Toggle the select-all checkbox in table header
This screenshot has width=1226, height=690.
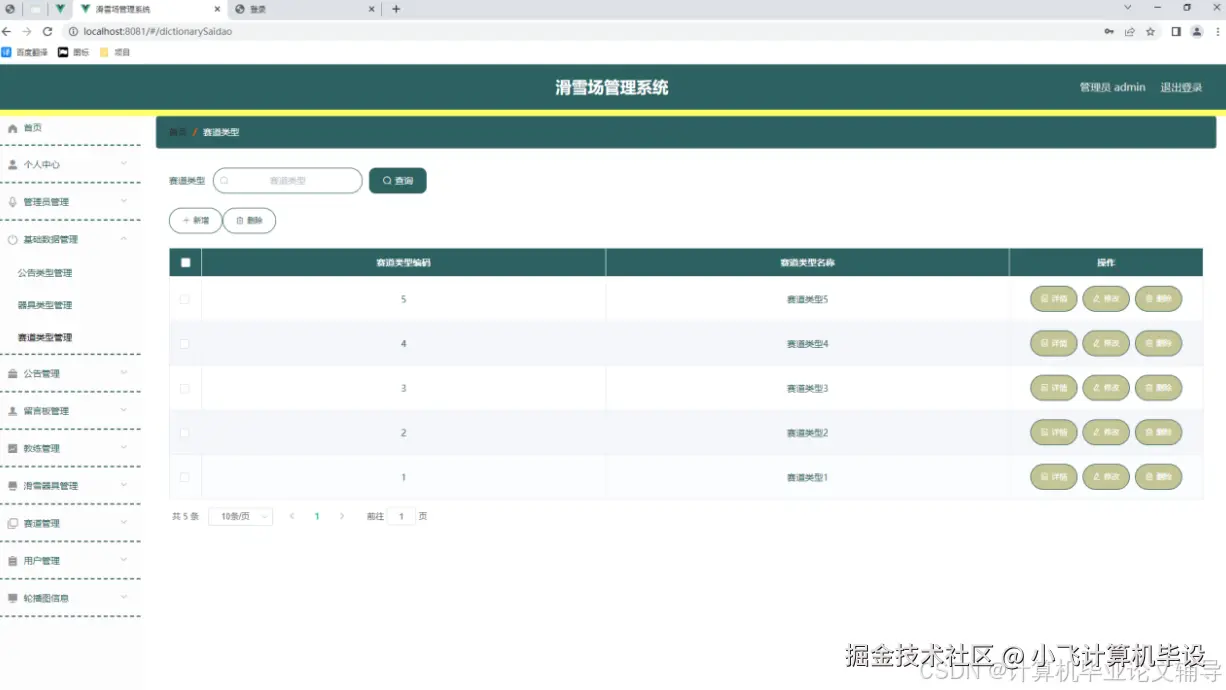pos(185,262)
